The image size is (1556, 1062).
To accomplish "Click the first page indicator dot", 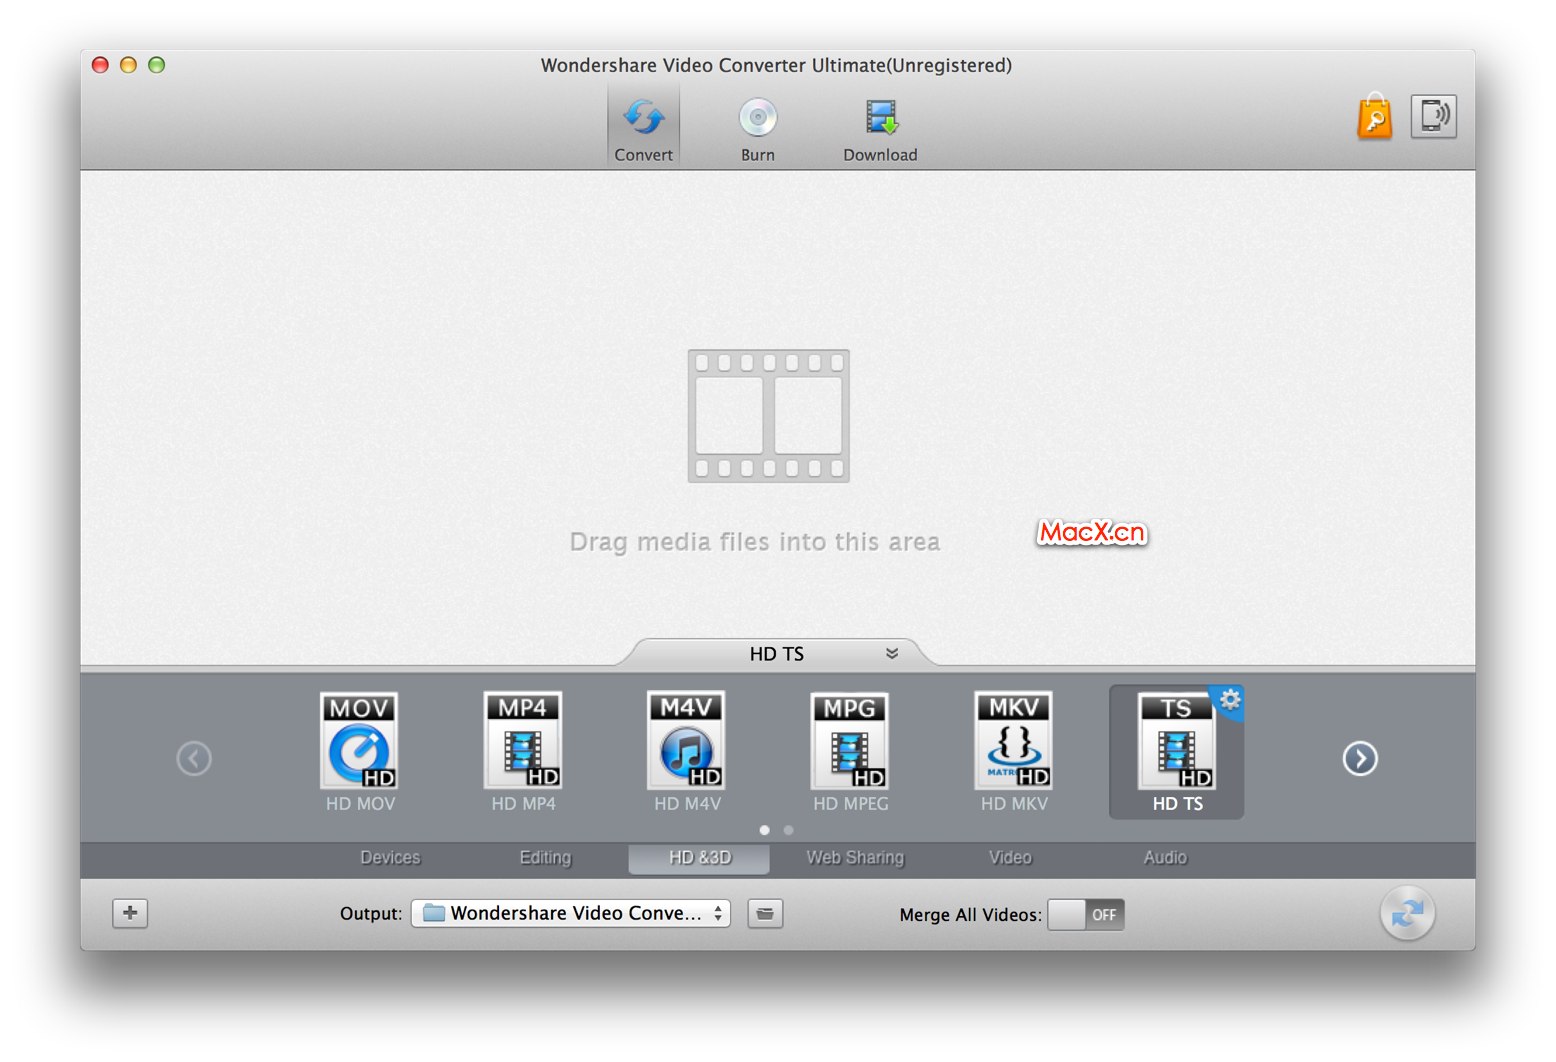I will [x=765, y=830].
